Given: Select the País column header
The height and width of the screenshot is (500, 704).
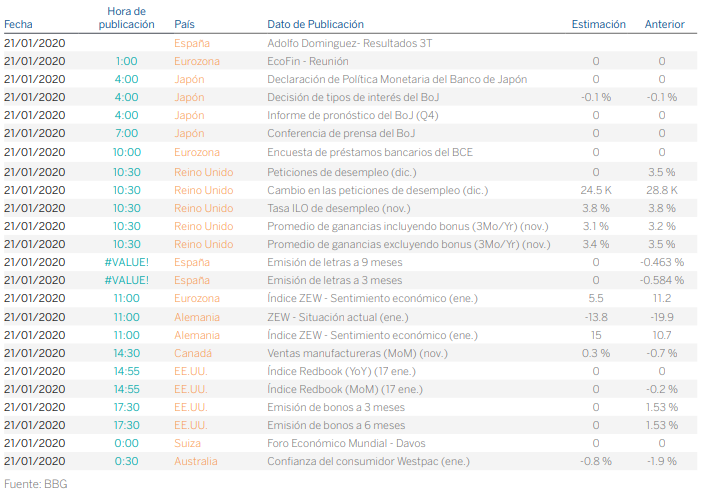Looking at the screenshot, I should 184,24.
